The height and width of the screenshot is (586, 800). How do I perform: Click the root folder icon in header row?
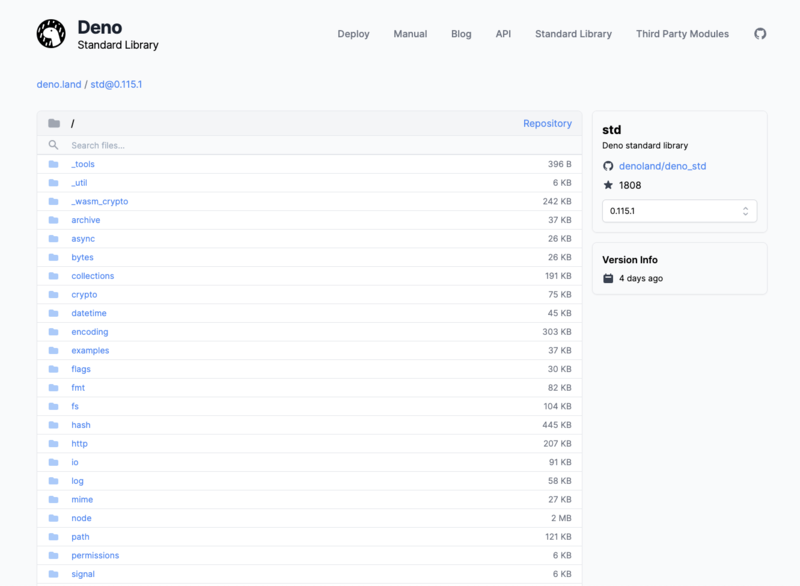coord(54,123)
